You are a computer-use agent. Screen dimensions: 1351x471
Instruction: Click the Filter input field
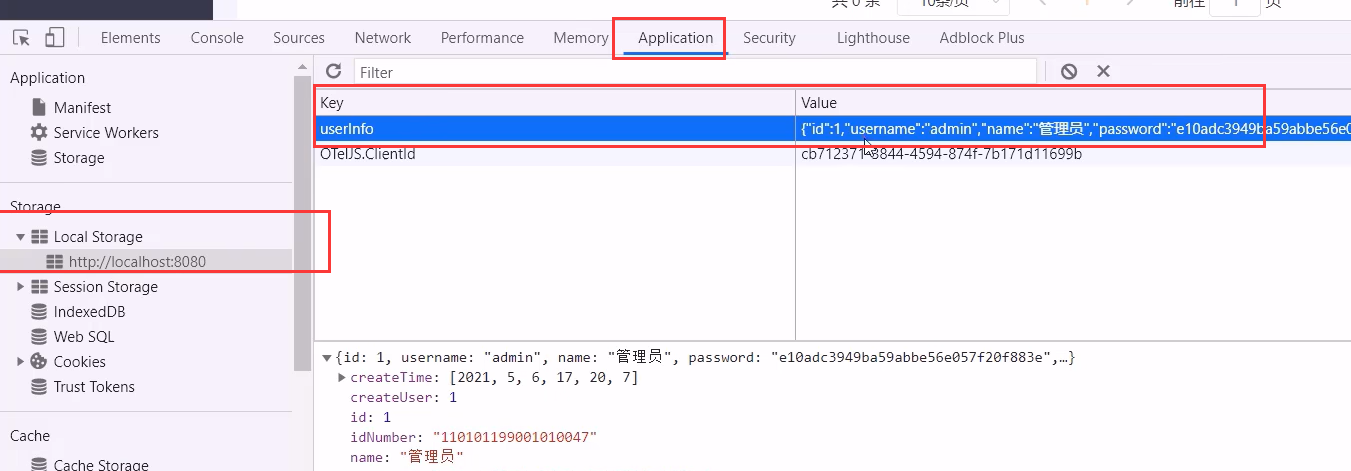(695, 72)
